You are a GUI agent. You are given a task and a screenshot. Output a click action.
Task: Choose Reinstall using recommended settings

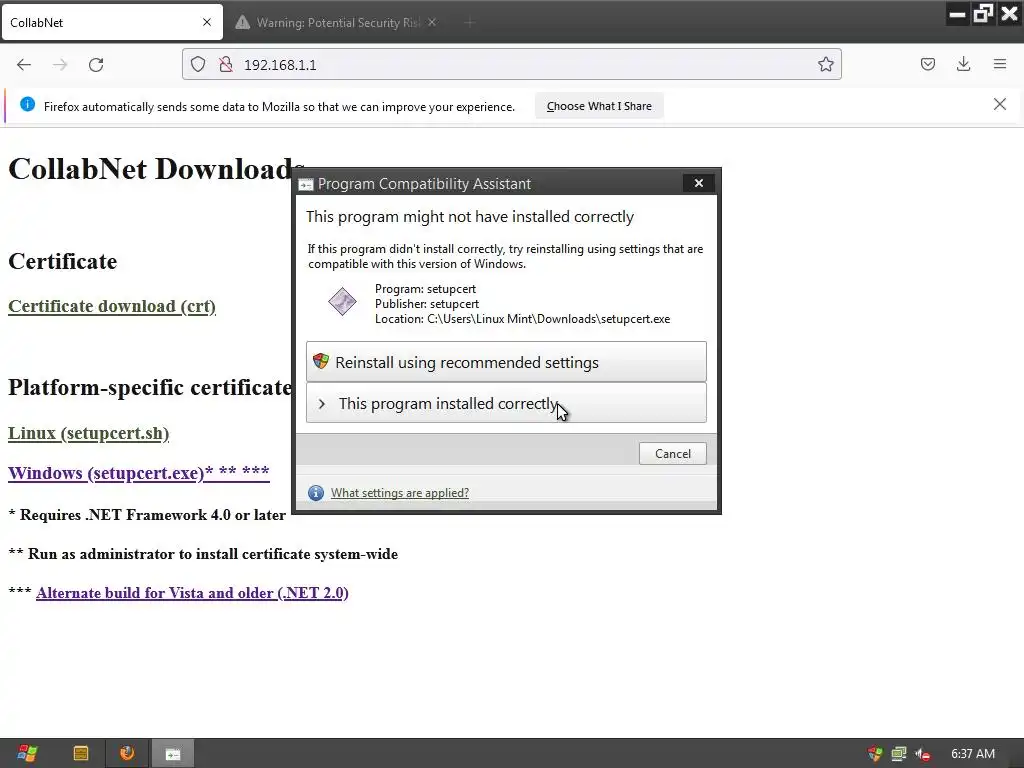pos(506,362)
